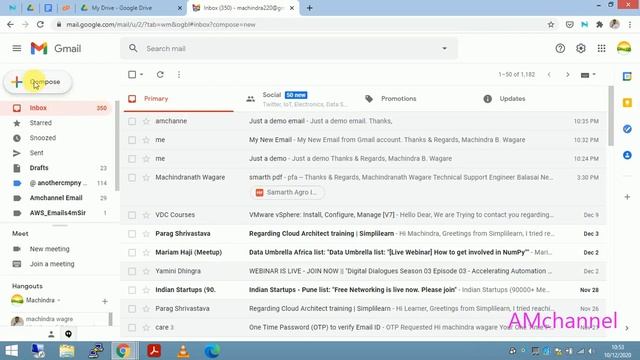Star the amchanne demo email
Screen dimensions: 640x360
point(146,121)
